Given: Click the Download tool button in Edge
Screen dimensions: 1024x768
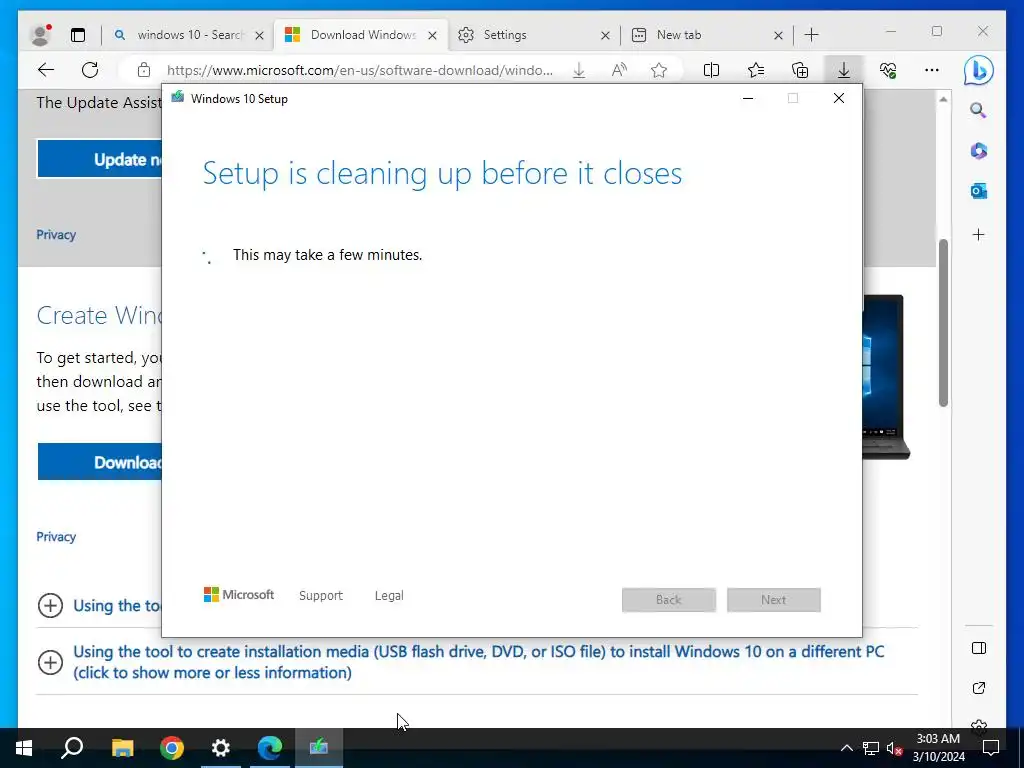Looking at the screenshot, I should pos(99,462).
